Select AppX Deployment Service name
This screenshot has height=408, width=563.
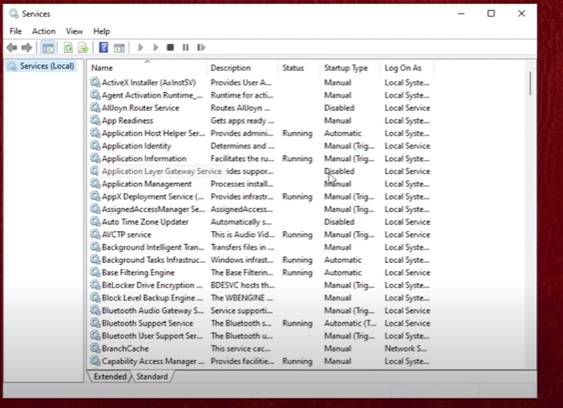pyautogui.click(x=153, y=196)
